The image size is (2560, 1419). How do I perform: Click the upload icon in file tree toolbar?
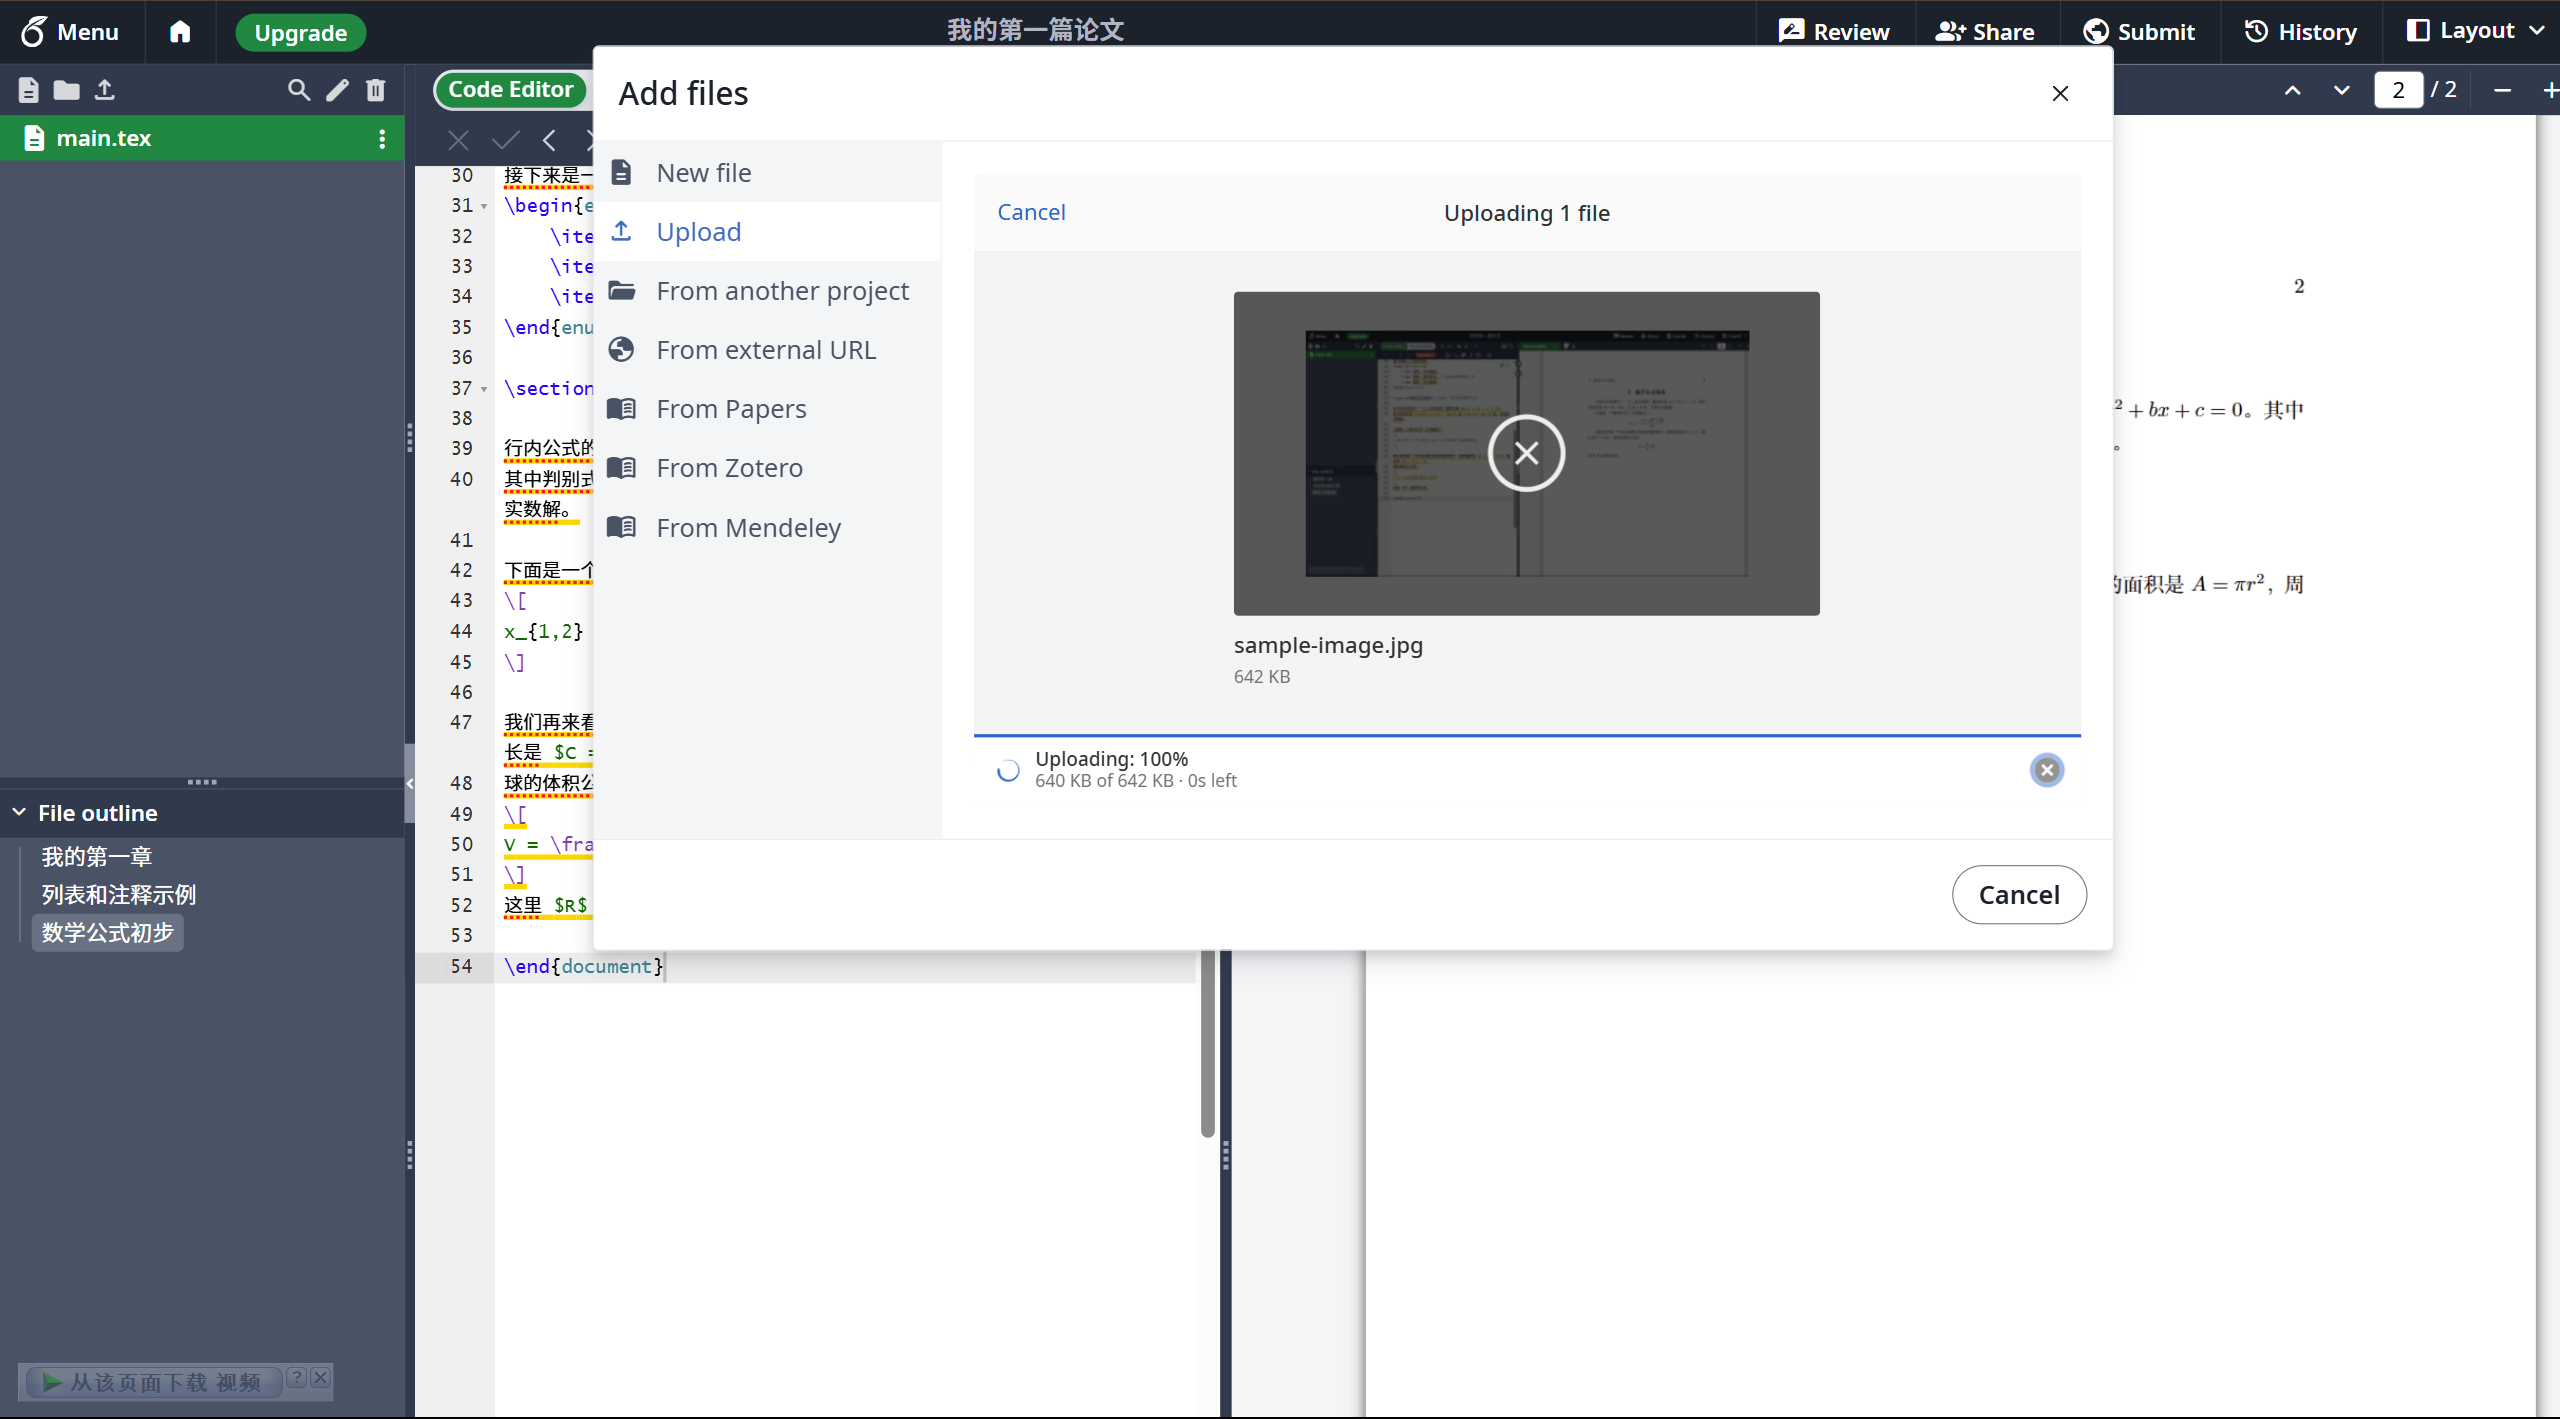coord(105,90)
